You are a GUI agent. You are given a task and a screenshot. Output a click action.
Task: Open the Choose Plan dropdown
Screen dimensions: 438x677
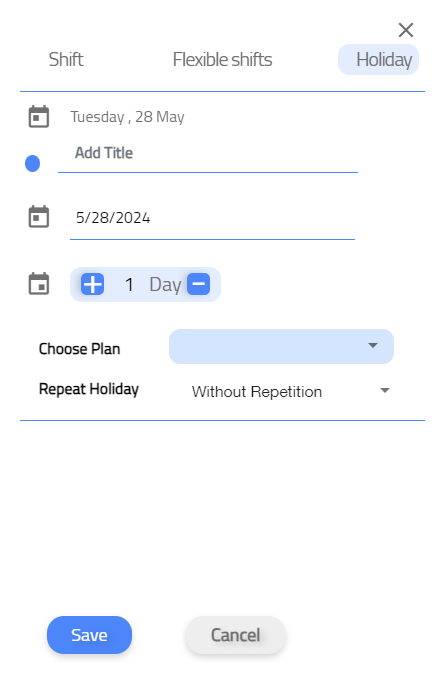pyautogui.click(x=281, y=346)
